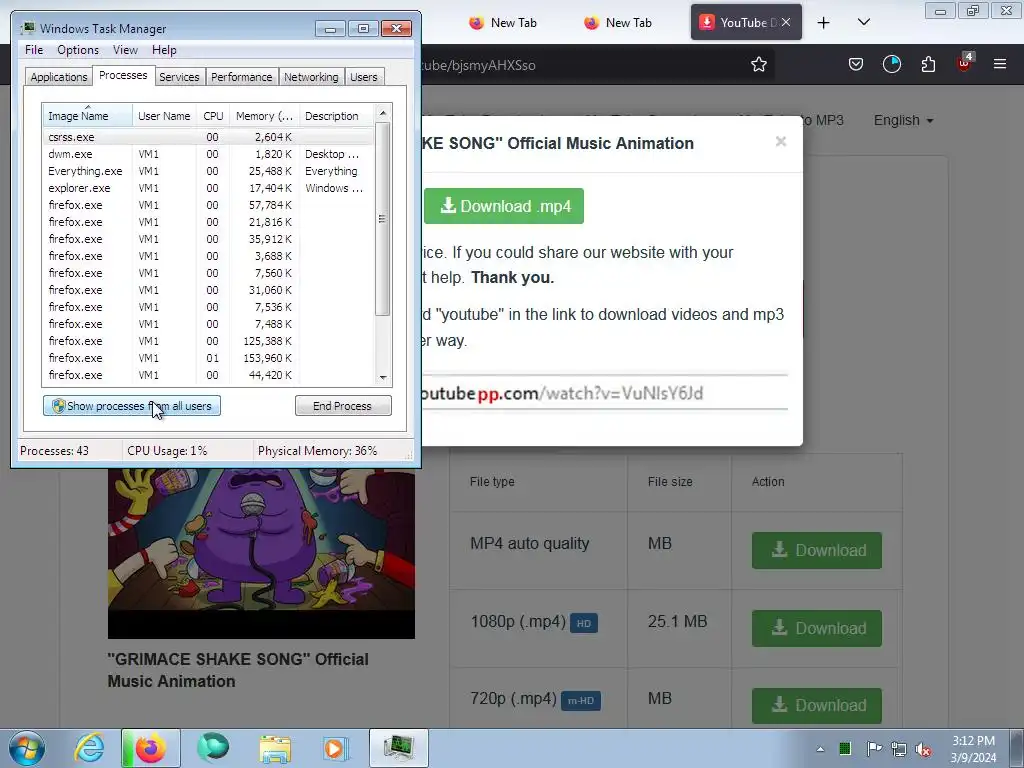Launch Internet Explorer from the taskbar
This screenshot has width=1024, height=768.
89,748
